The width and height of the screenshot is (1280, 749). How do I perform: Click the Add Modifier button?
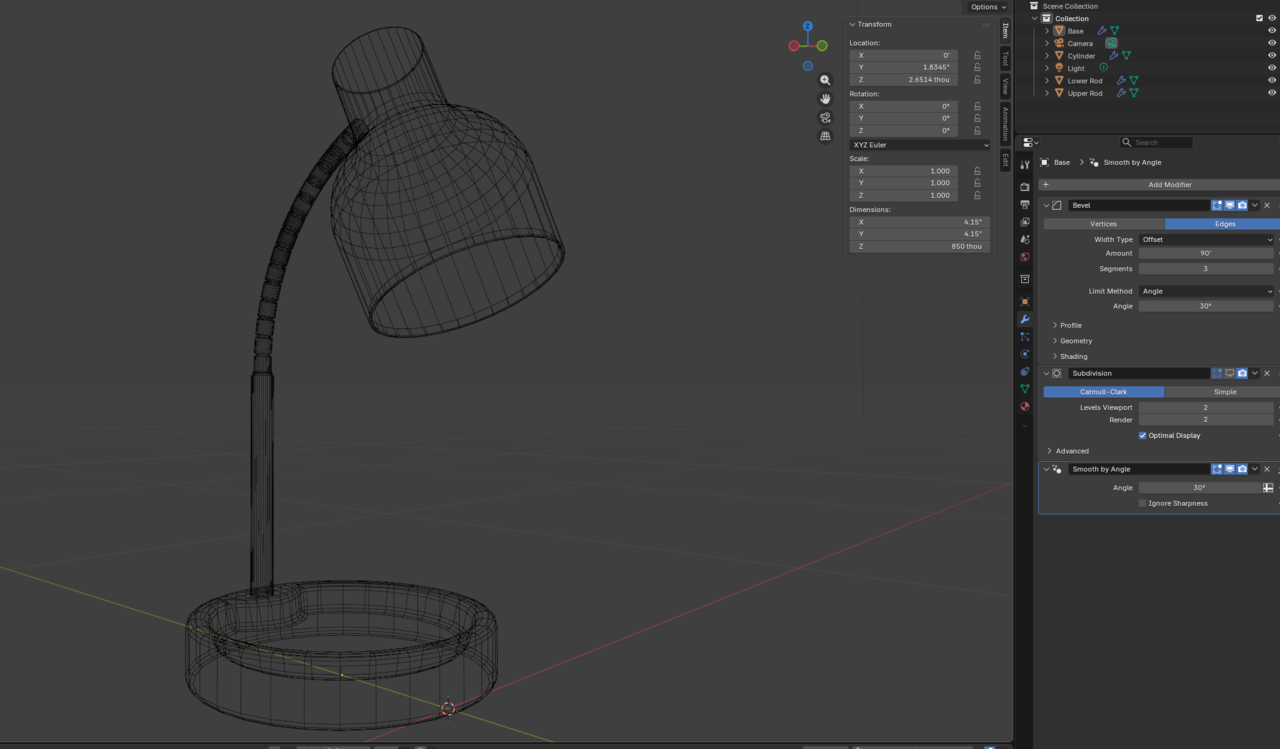pos(1169,184)
